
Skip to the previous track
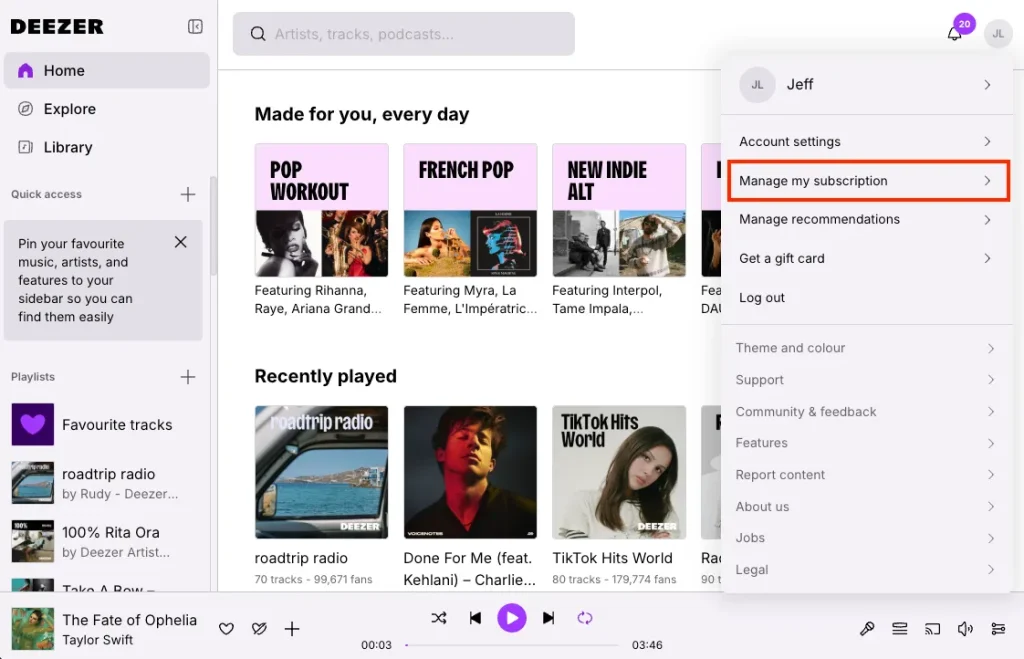(x=475, y=618)
